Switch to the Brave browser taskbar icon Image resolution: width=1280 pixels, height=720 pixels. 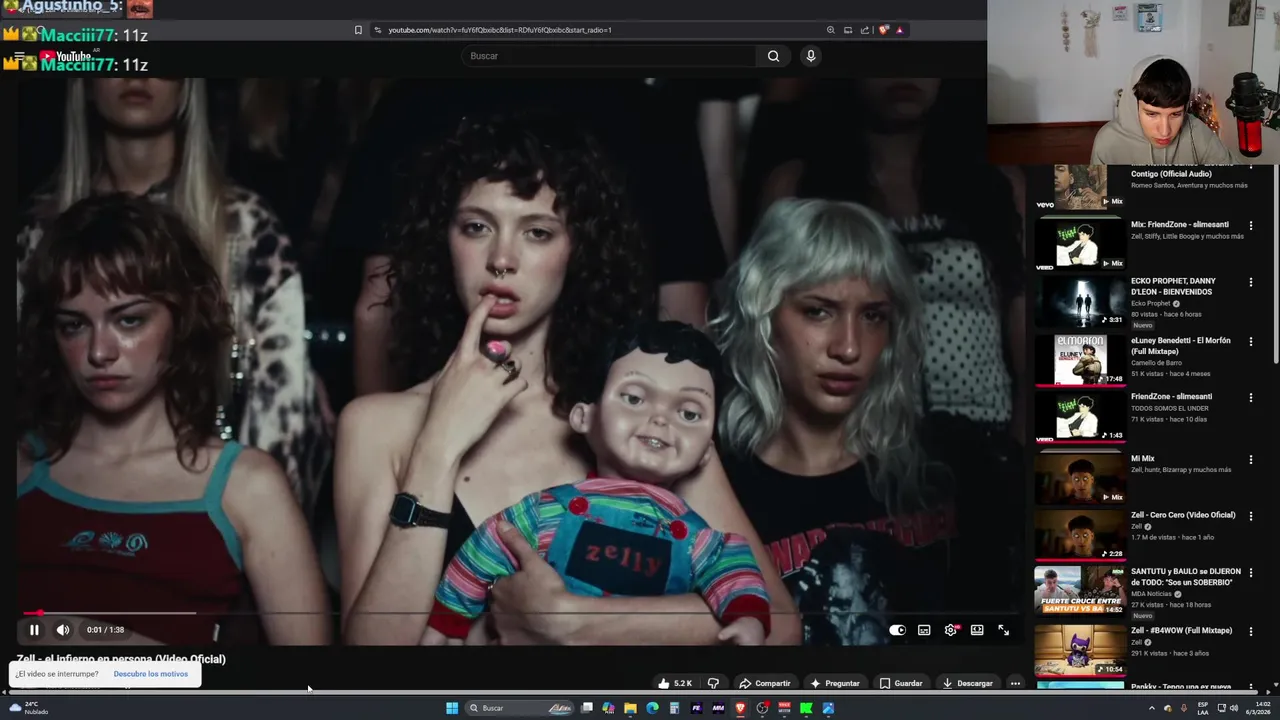click(740, 708)
